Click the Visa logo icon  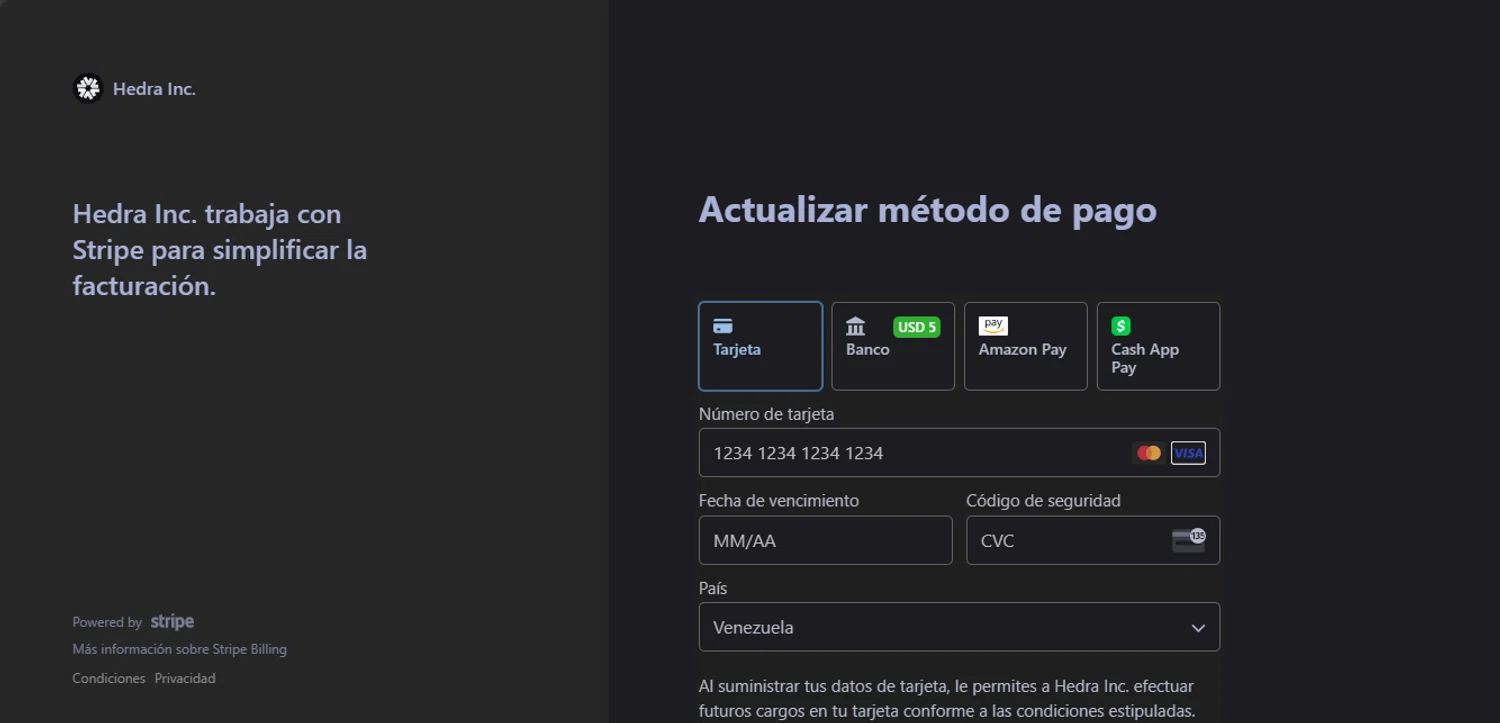tap(1188, 453)
